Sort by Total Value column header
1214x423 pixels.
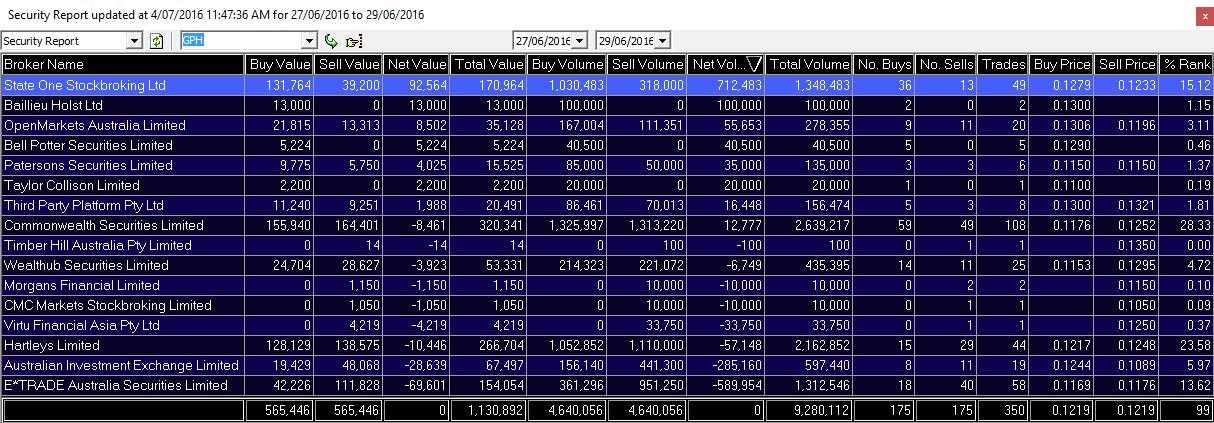coord(489,64)
